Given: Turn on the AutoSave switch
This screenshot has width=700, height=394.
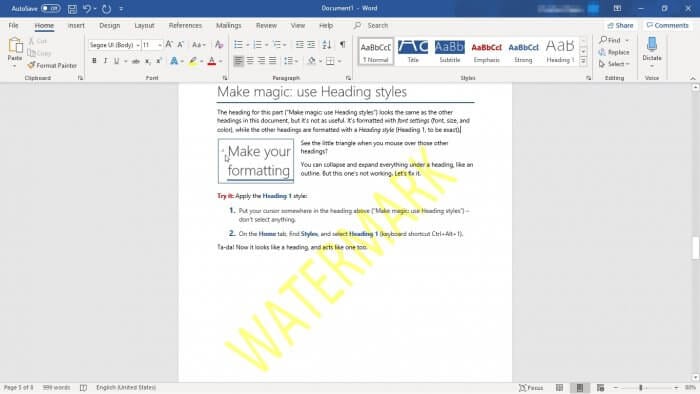Looking at the screenshot, I should pyautogui.click(x=50, y=8).
